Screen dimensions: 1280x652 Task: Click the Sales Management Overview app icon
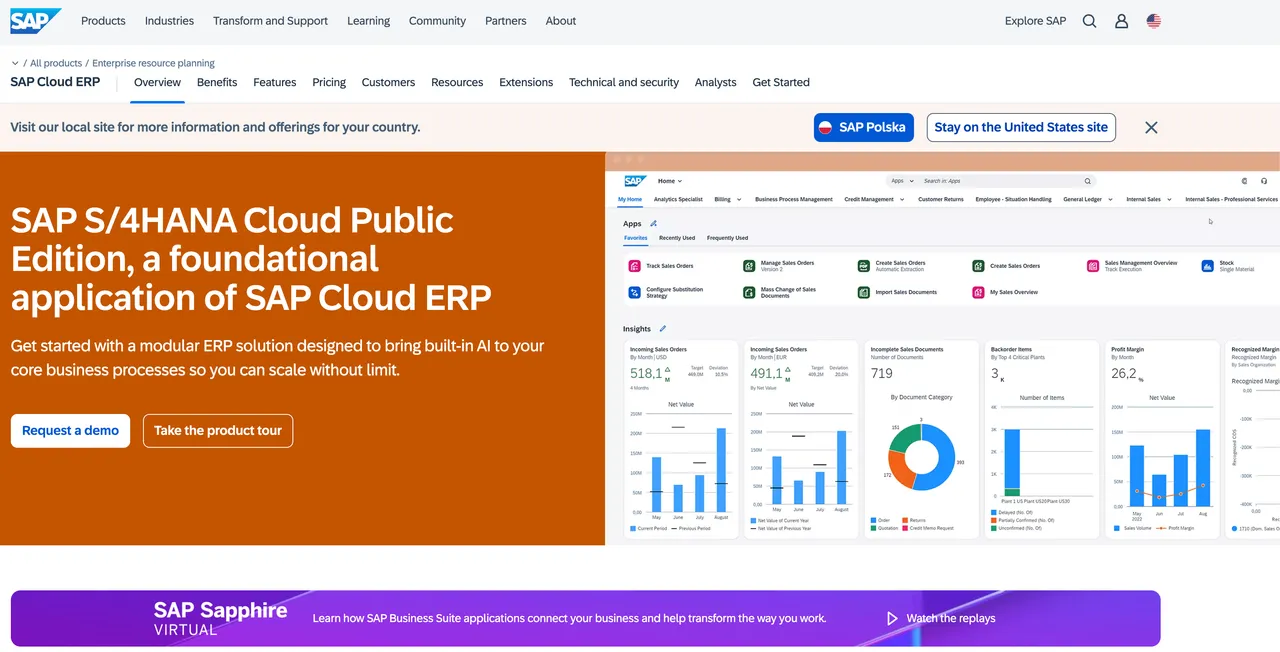[1093, 266]
